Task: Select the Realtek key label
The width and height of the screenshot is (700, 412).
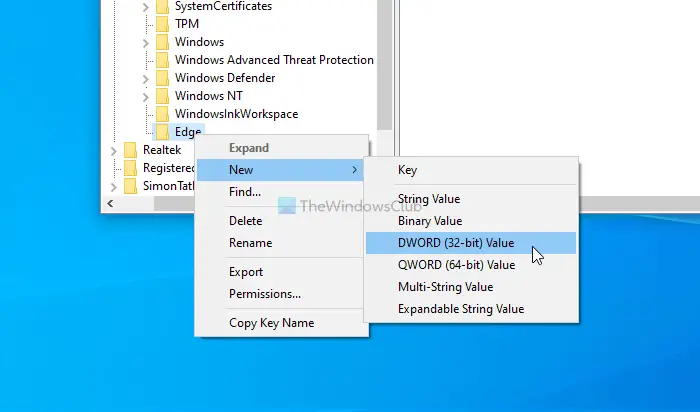Action: (x=162, y=150)
